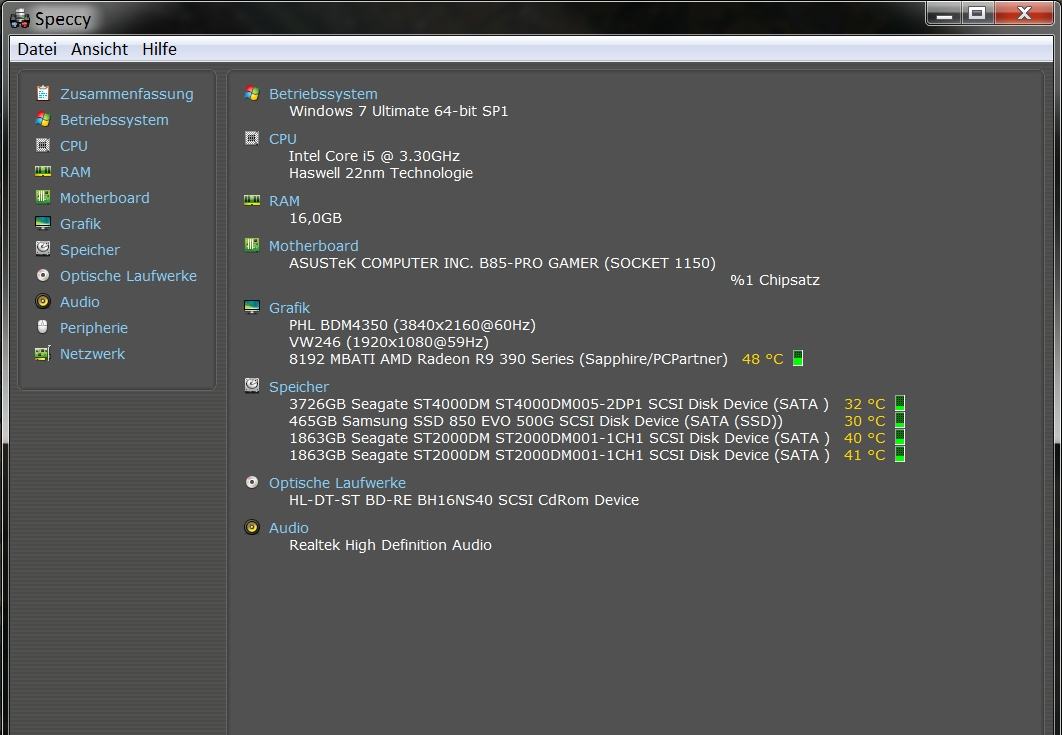Click the RAM module icon in sidebar
Screen dimensions: 1062x735
tap(43, 171)
